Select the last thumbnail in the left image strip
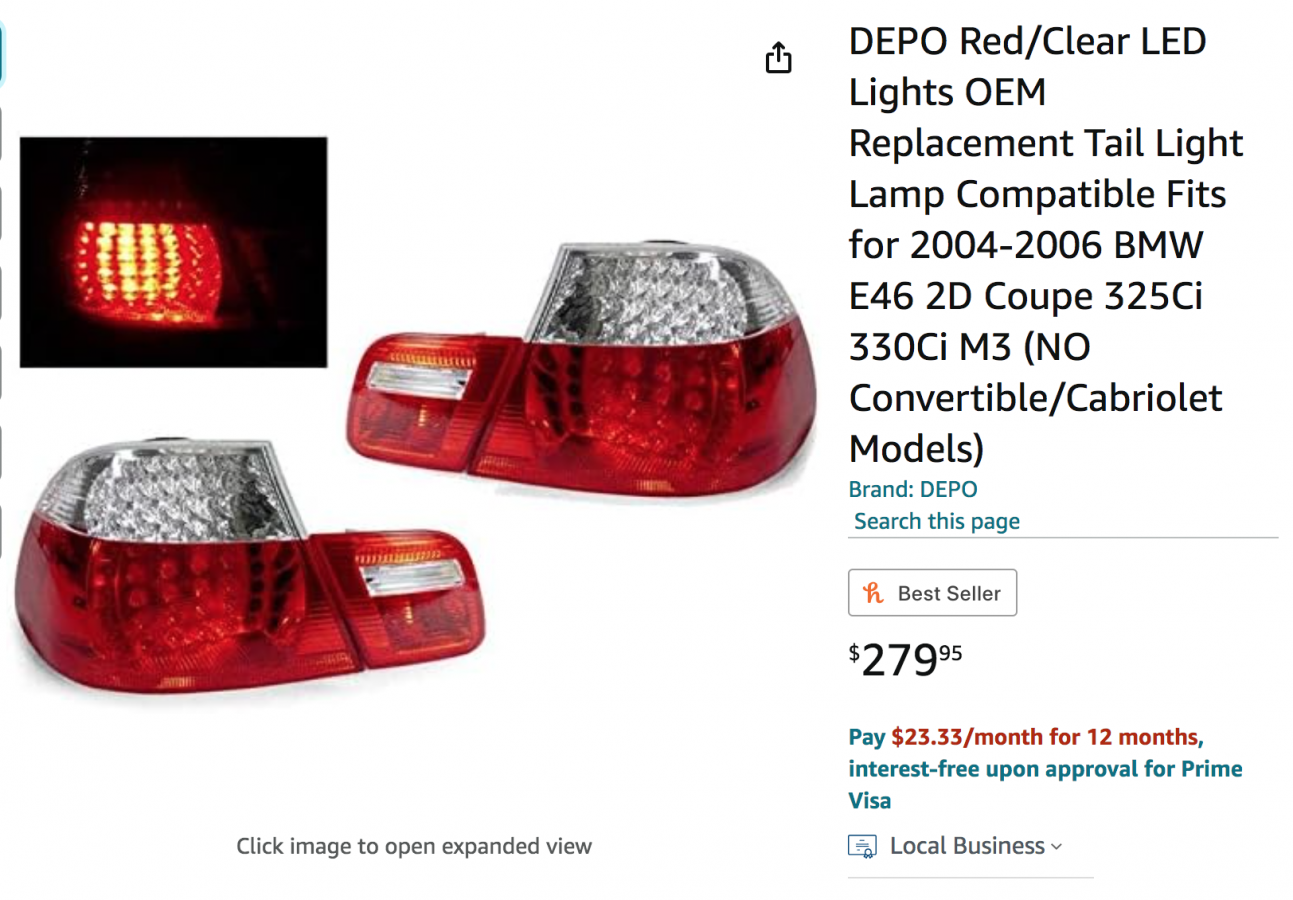Viewport: 1293px width, 900px height. (1, 532)
